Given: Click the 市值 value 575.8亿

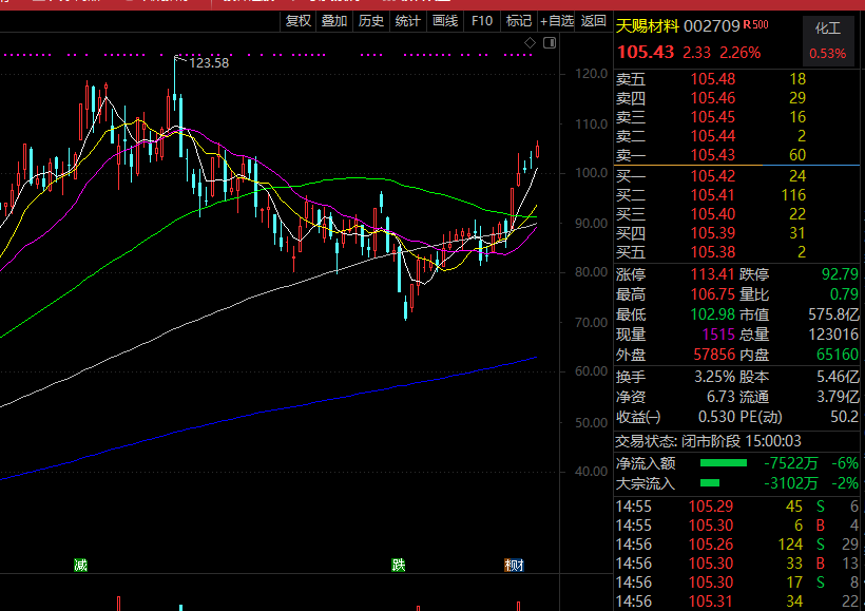Looking at the screenshot, I should 834,314.
